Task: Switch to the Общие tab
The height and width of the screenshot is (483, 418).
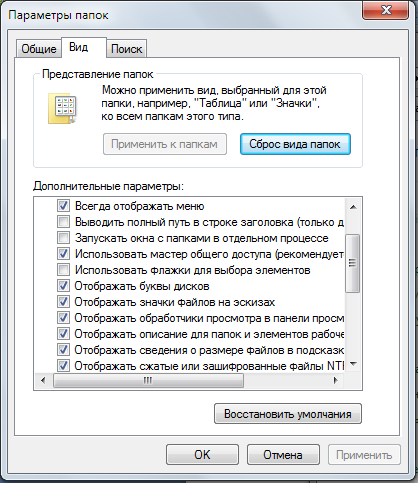Action: coord(39,49)
